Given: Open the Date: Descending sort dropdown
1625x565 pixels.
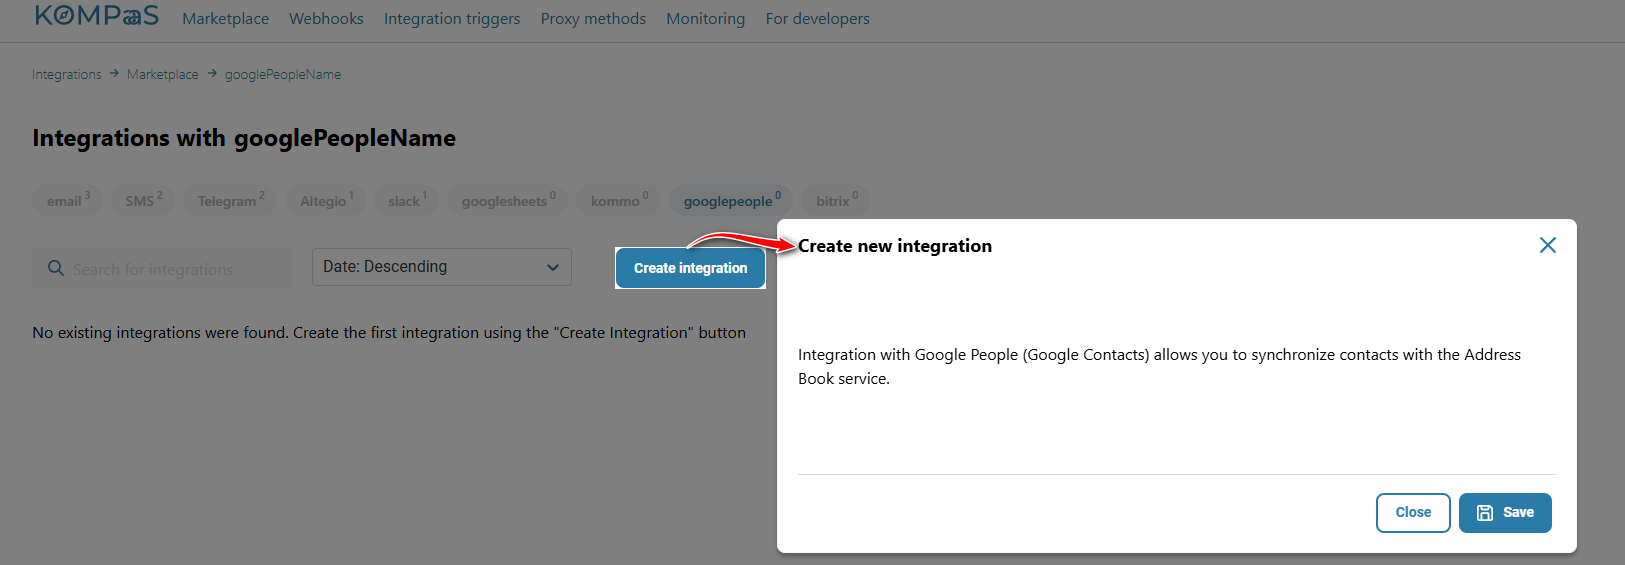Looking at the screenshot, I should pos(441,267).
